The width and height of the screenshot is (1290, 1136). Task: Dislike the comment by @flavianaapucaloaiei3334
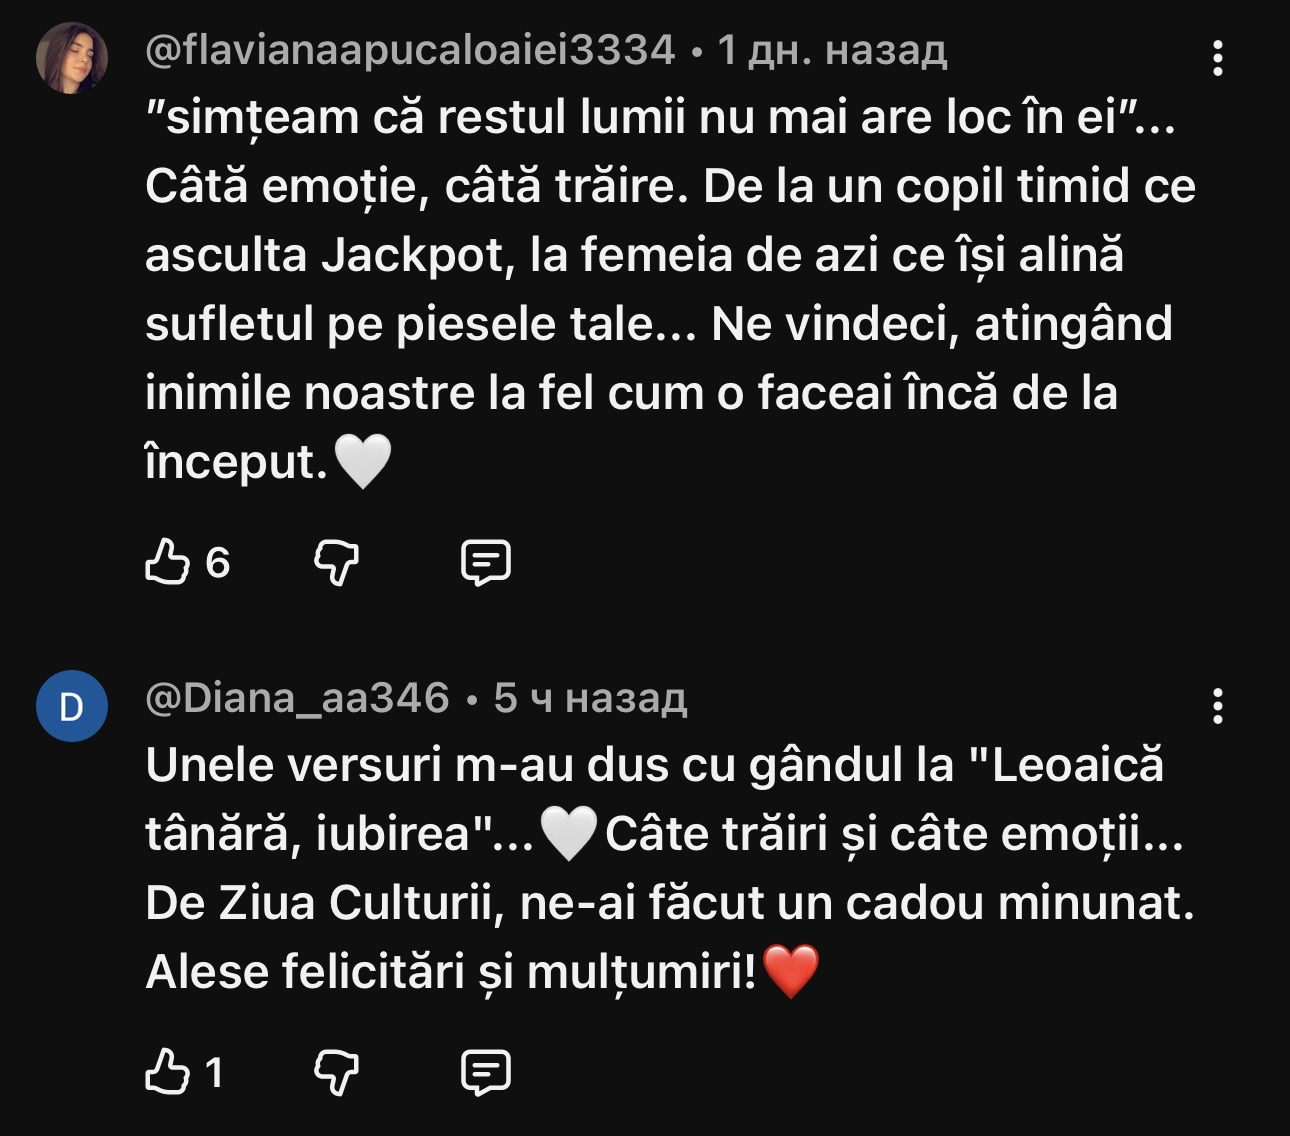[x=336, y=563]
